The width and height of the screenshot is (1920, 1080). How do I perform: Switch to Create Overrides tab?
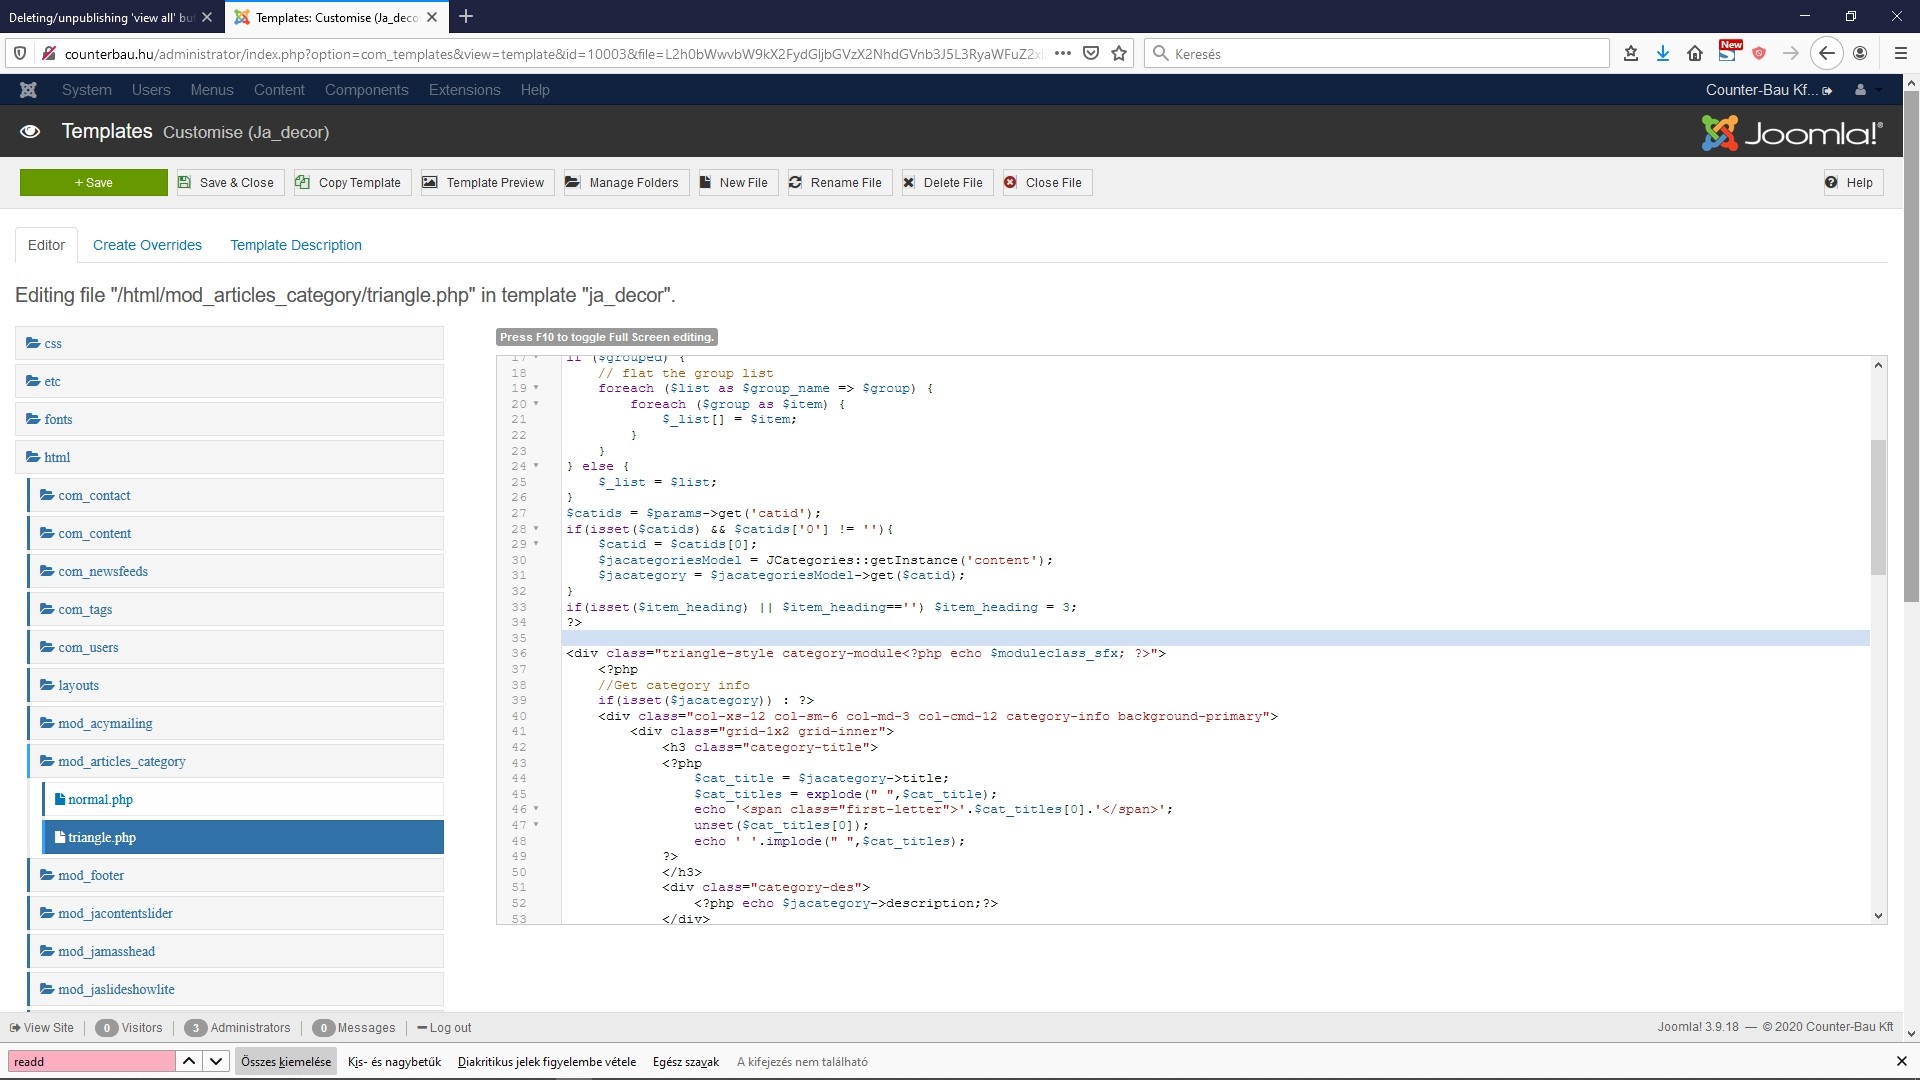pos(147,245)
